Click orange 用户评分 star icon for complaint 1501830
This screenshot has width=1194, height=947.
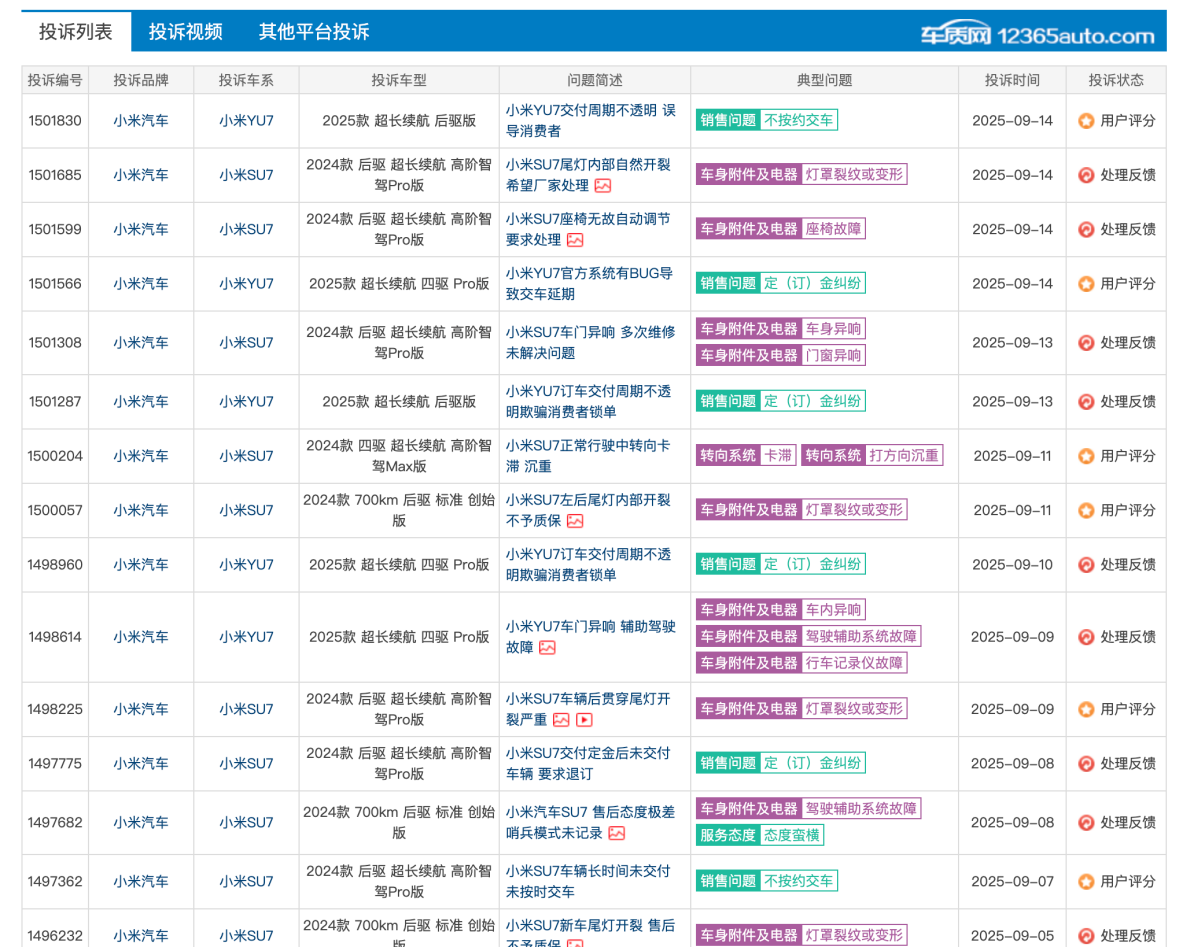click(x=1086, y=121)
